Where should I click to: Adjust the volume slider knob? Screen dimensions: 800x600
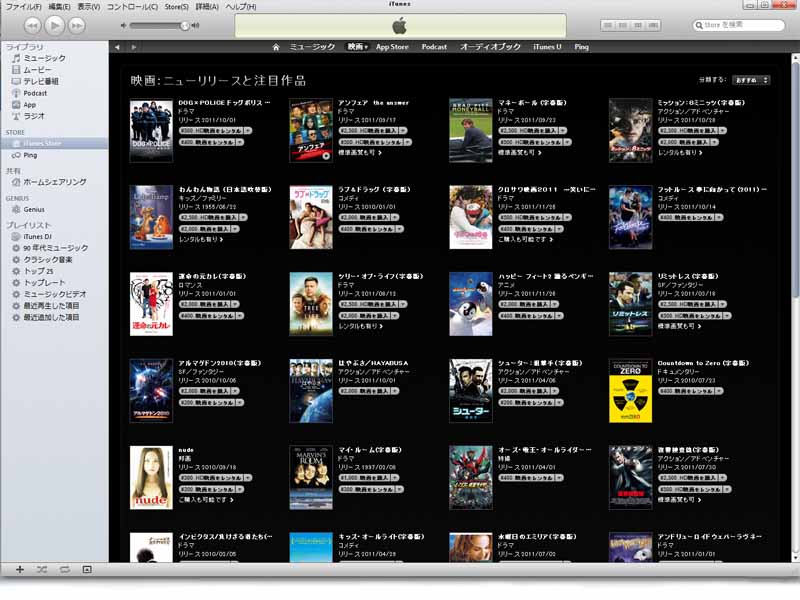[185, 26]
